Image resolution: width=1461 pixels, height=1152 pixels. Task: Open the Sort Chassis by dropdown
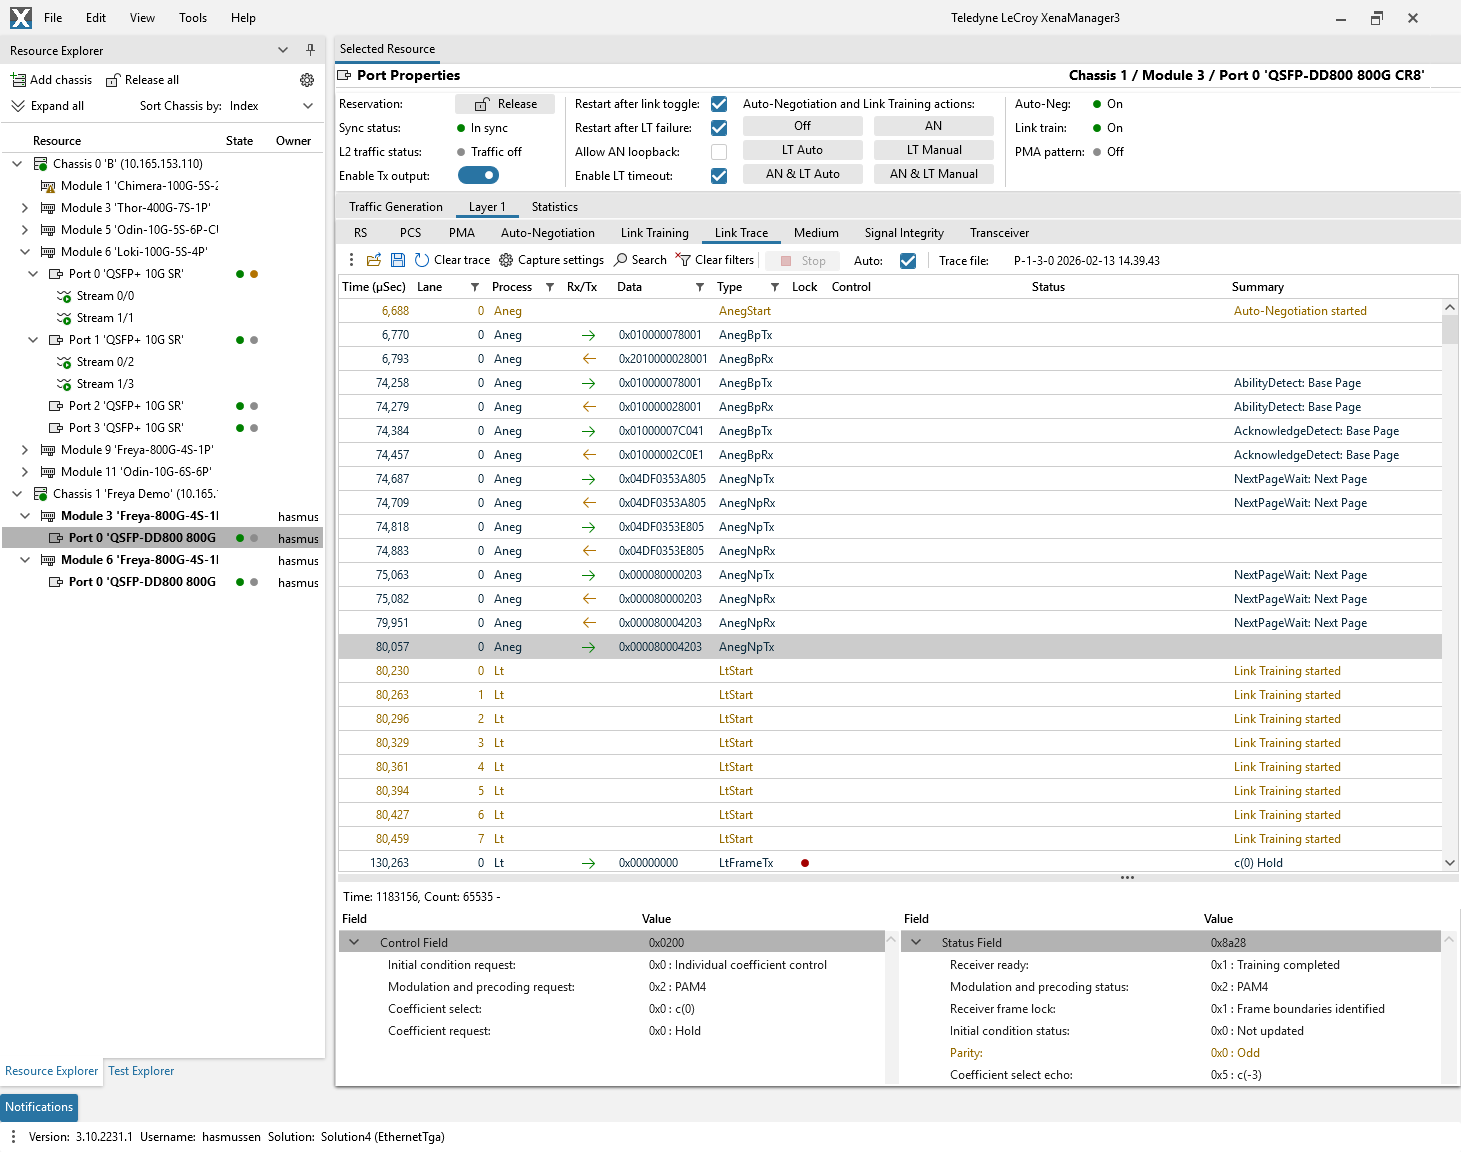(307, 105)
